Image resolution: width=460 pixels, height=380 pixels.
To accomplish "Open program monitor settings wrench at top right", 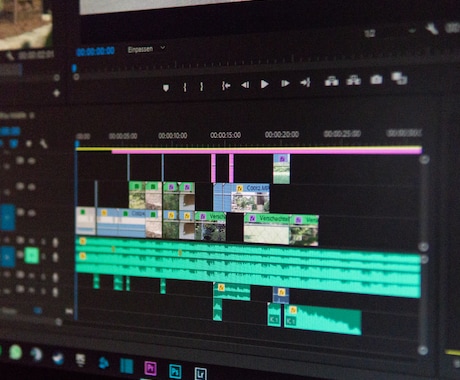I will tap(432, 29).
